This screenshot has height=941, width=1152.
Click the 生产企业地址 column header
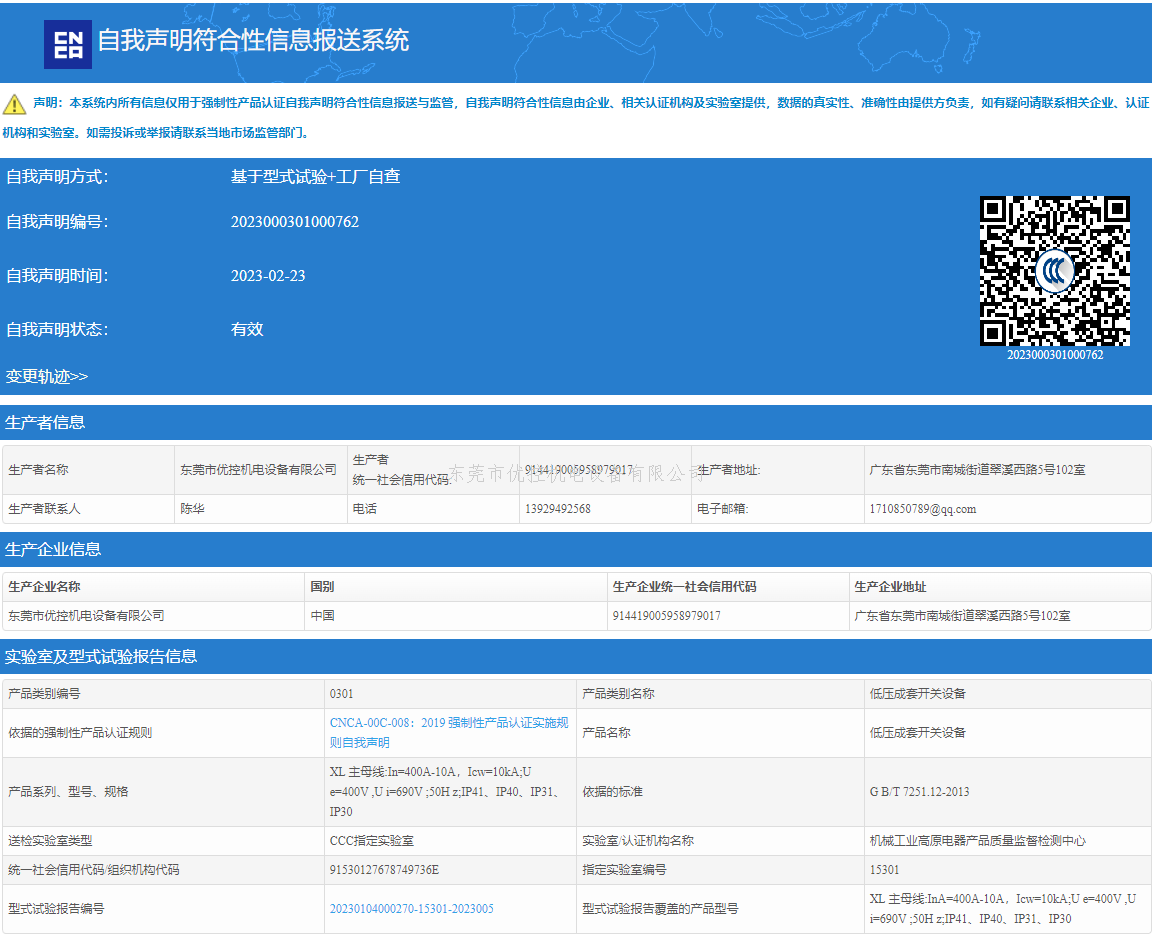pos(890,587)
